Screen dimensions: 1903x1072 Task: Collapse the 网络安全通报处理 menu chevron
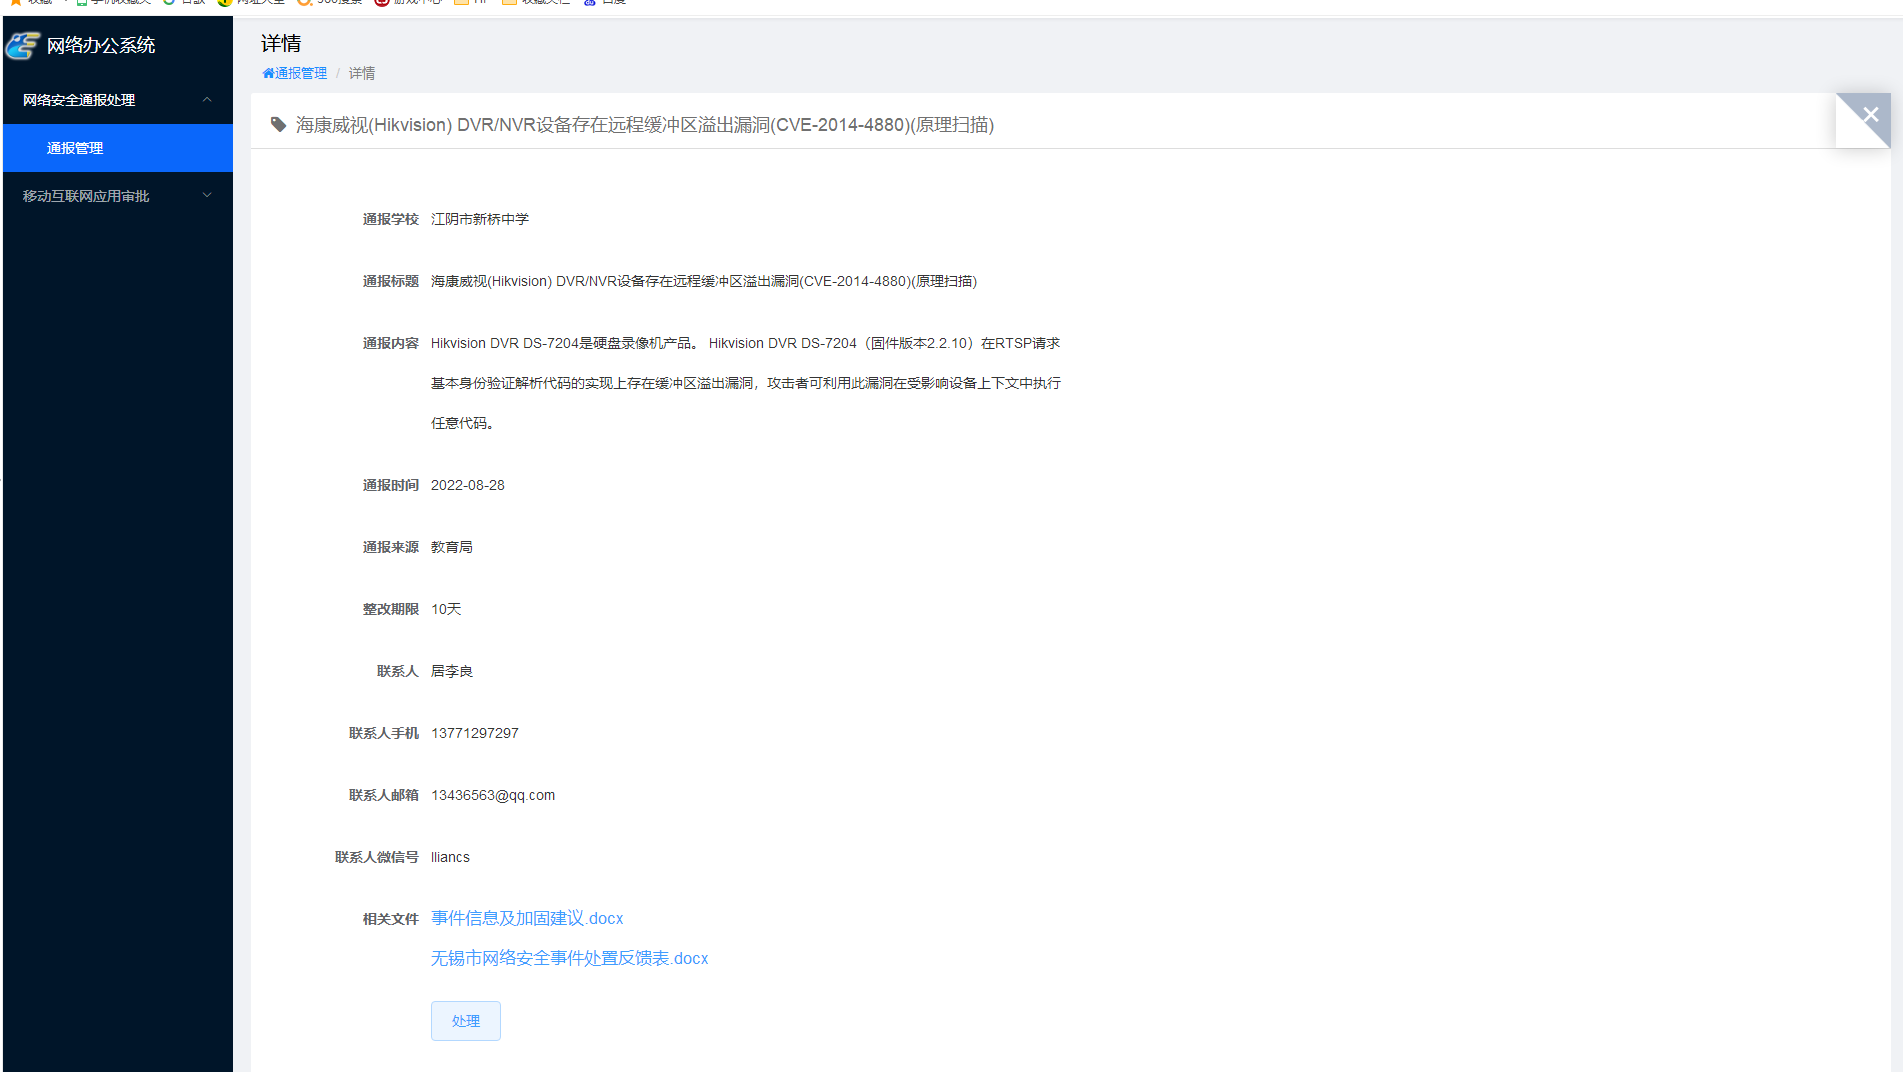tap(207, 99)
